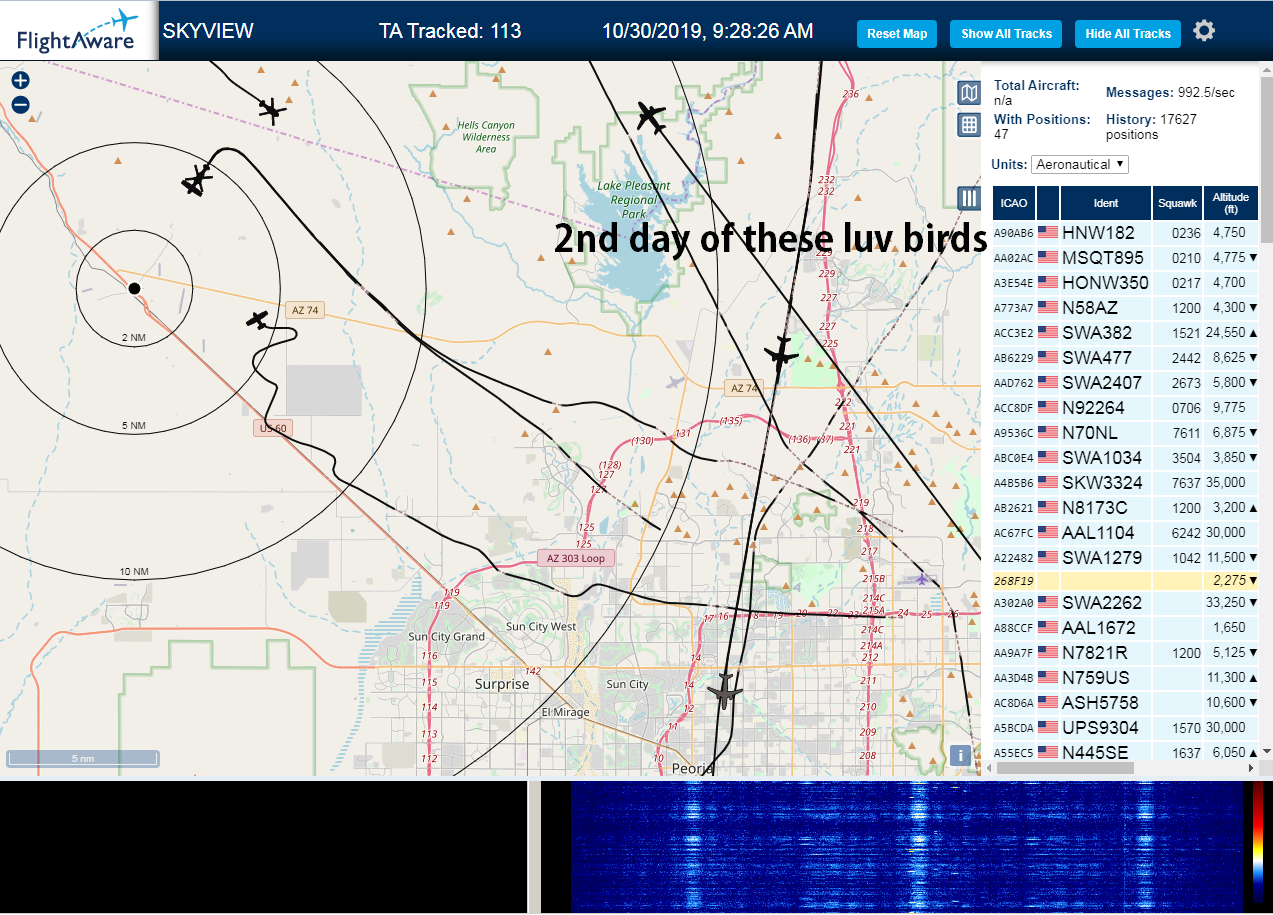Select the ASH5758 row

click(x=1126, y=703)
